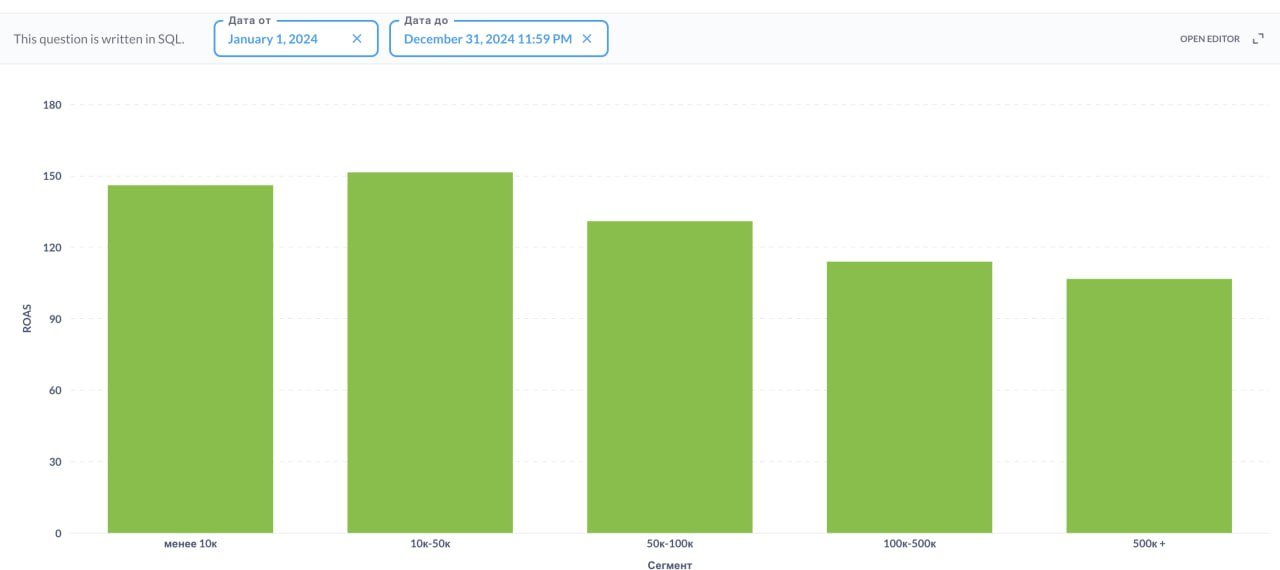
Task: Select the '100к-500к' green bar
Action: tap(909, 397)
